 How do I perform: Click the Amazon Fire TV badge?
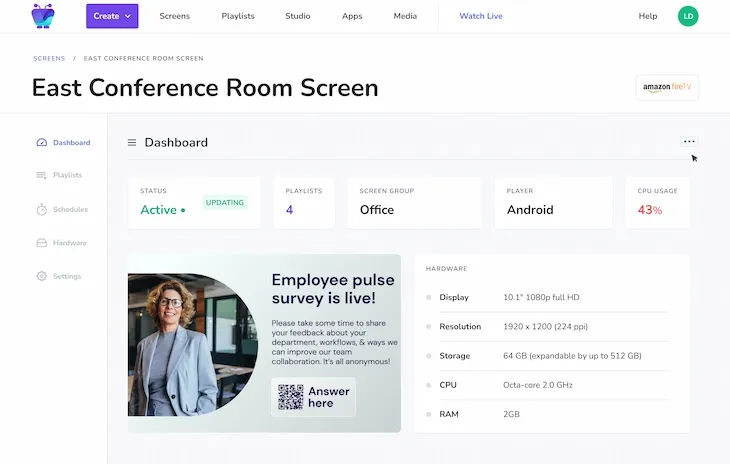pos(667,87)
